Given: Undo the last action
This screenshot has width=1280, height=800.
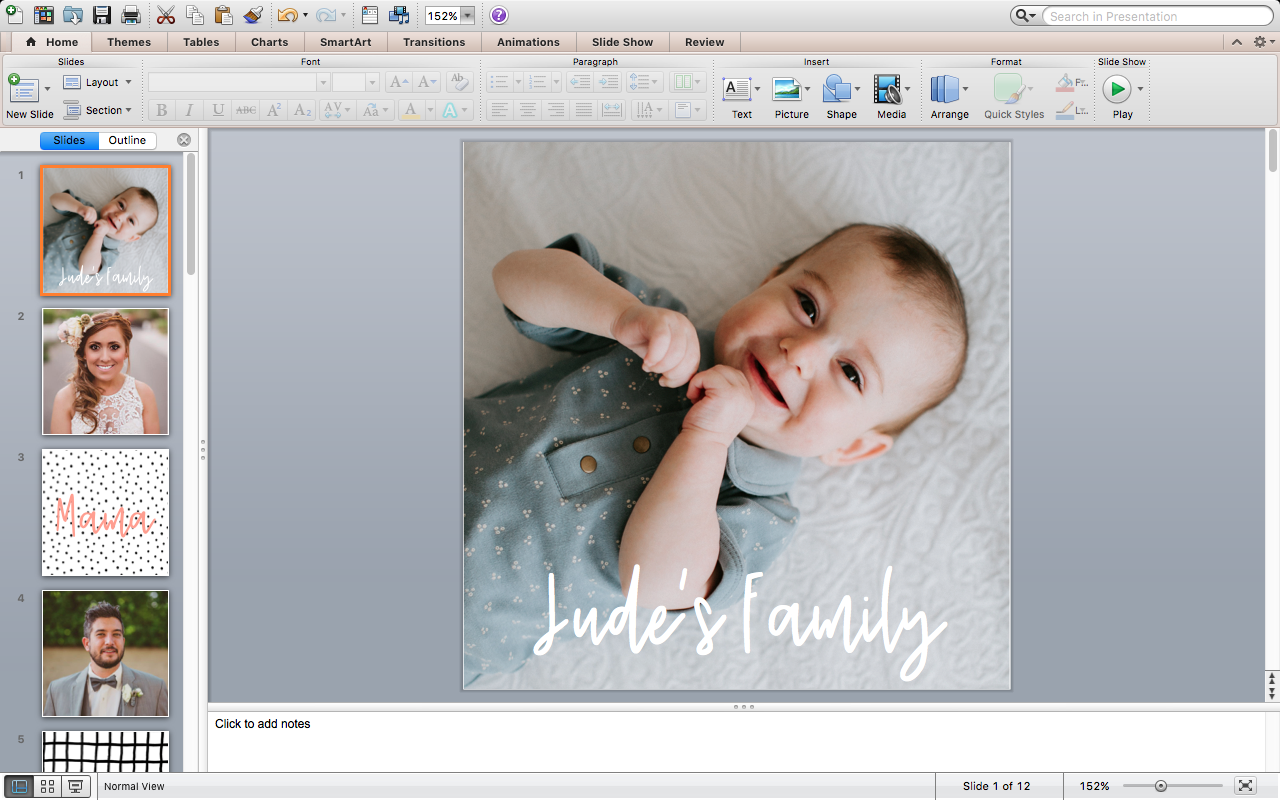Looking at the screenshot, I should 287,15.
